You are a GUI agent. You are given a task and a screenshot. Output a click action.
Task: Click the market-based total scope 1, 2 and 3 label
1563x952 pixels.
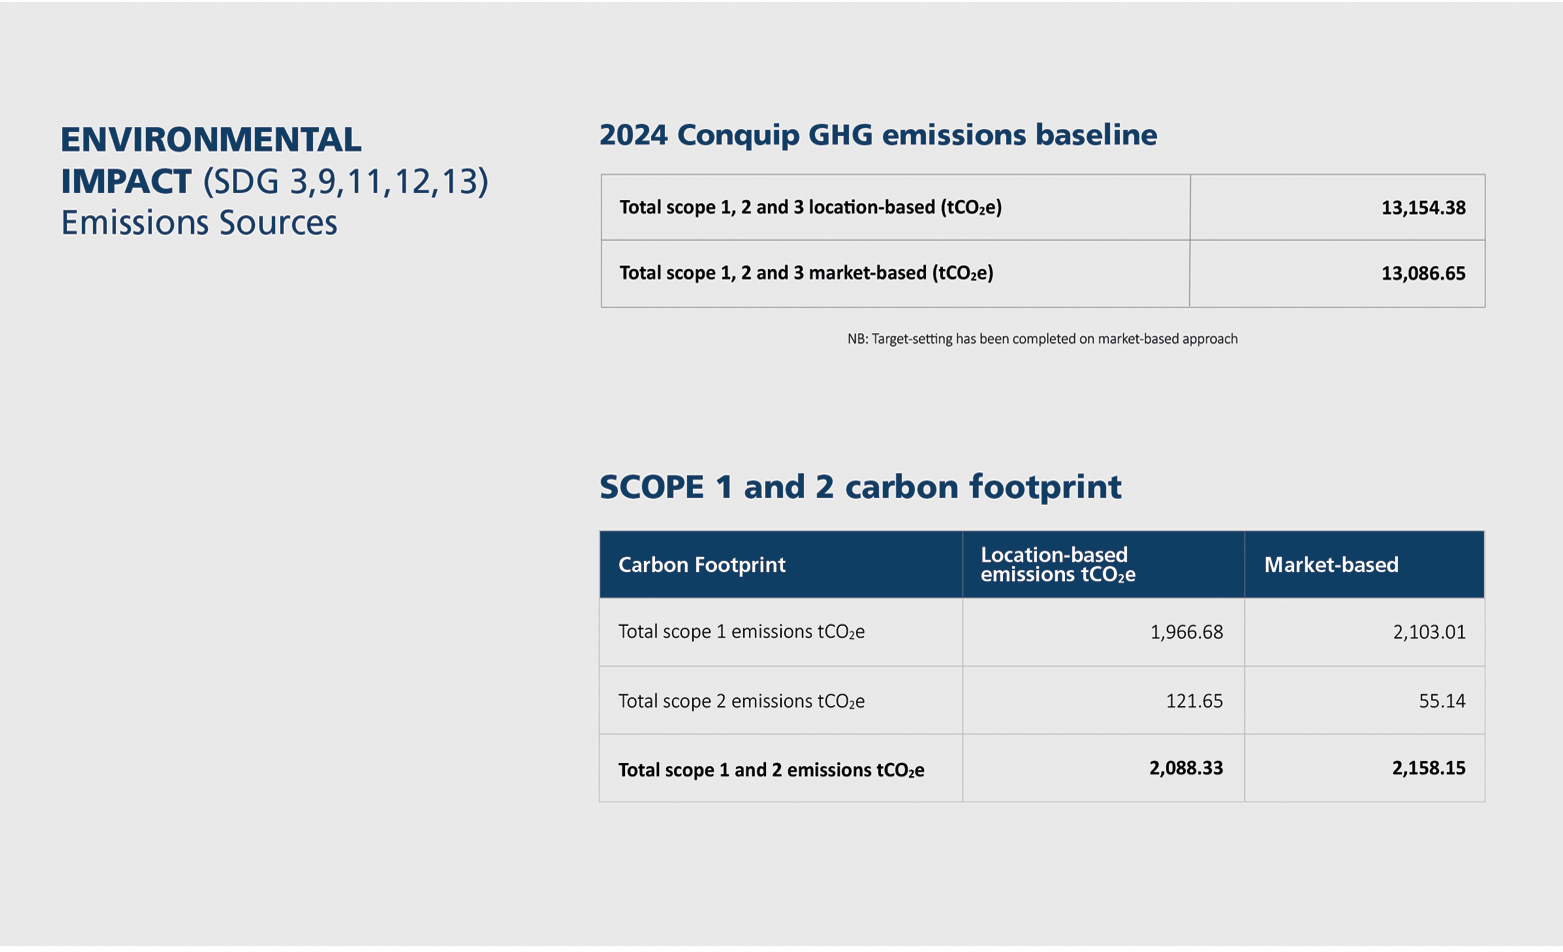806,273
